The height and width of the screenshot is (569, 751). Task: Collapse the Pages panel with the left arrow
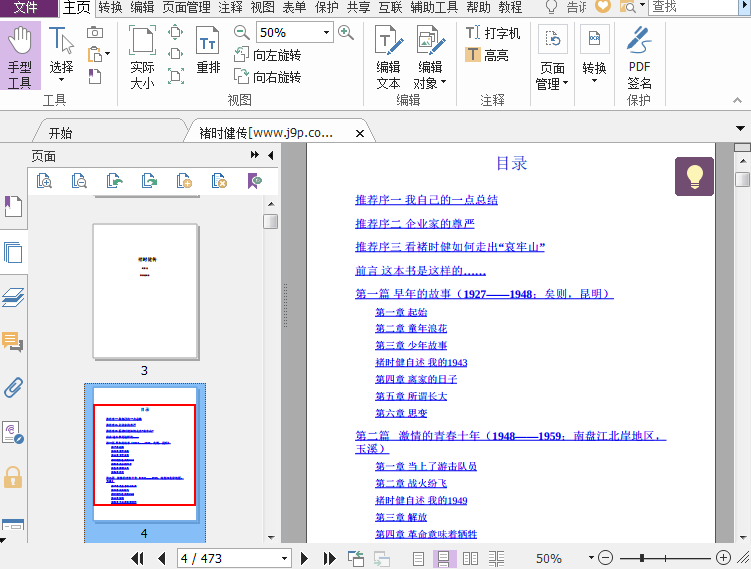tap(271, 155)
